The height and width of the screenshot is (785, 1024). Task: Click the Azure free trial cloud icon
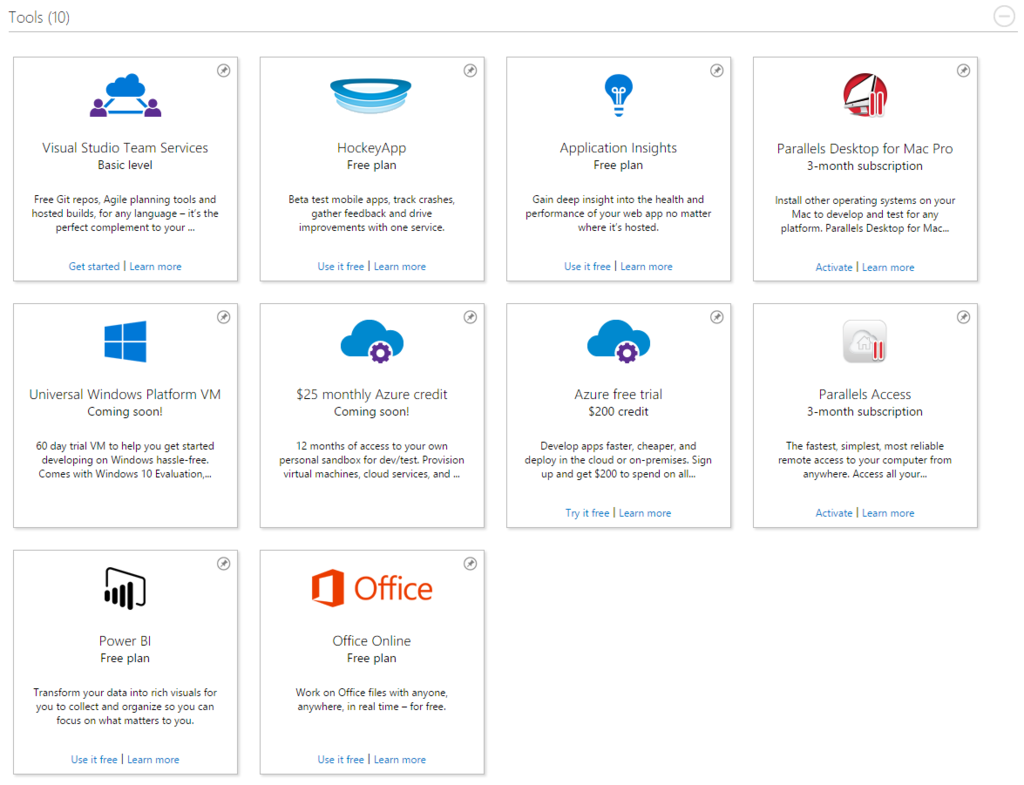pyautogui.click(x=618, y=341)
